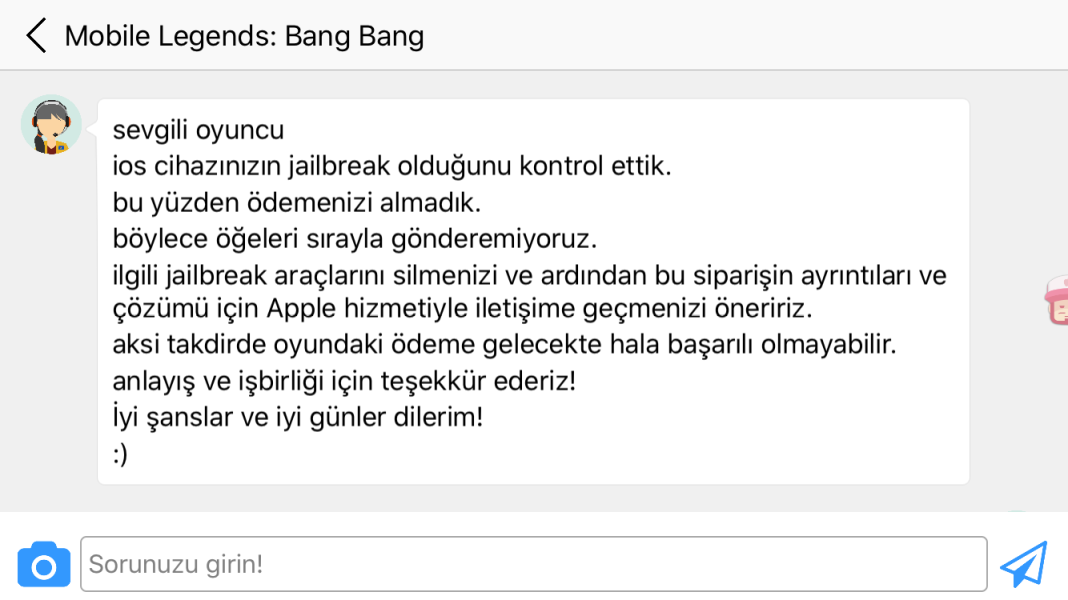
Task: Tap the line starting "ilgili jailbreak araçlarını silmenizi"
Action: coord(529,275)
